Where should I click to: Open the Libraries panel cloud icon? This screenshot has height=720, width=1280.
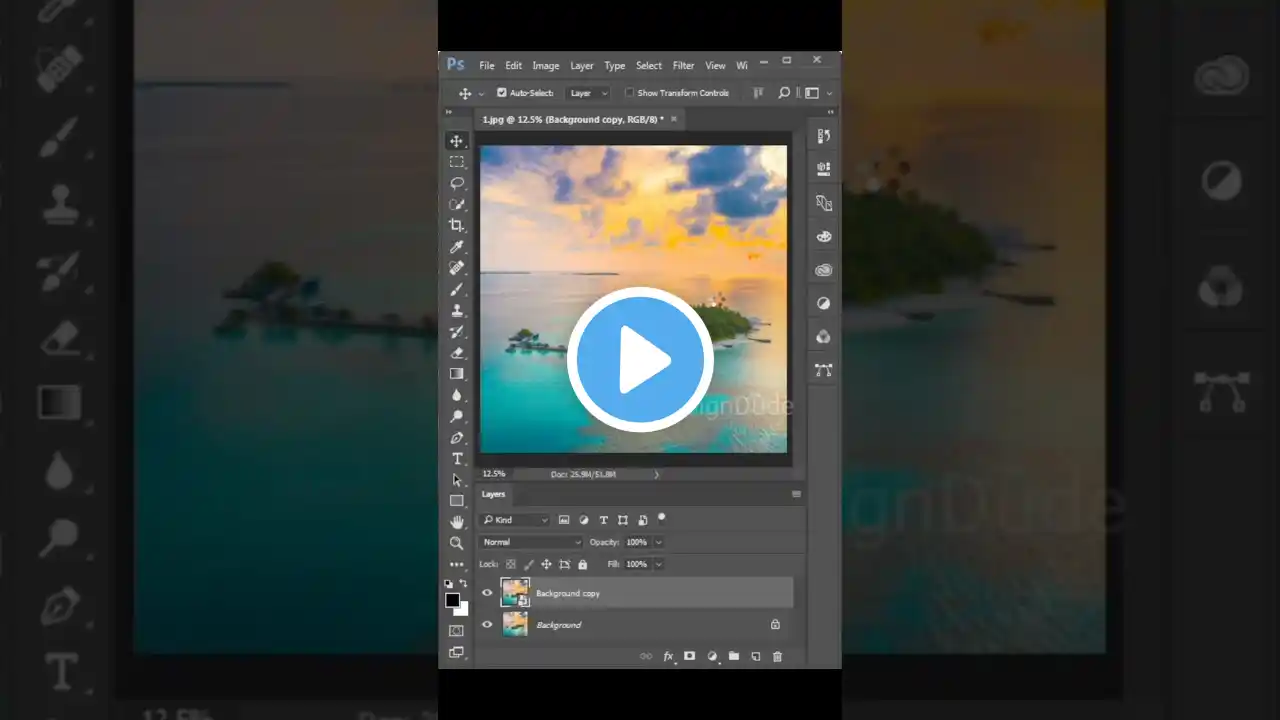tap(824, 270)
